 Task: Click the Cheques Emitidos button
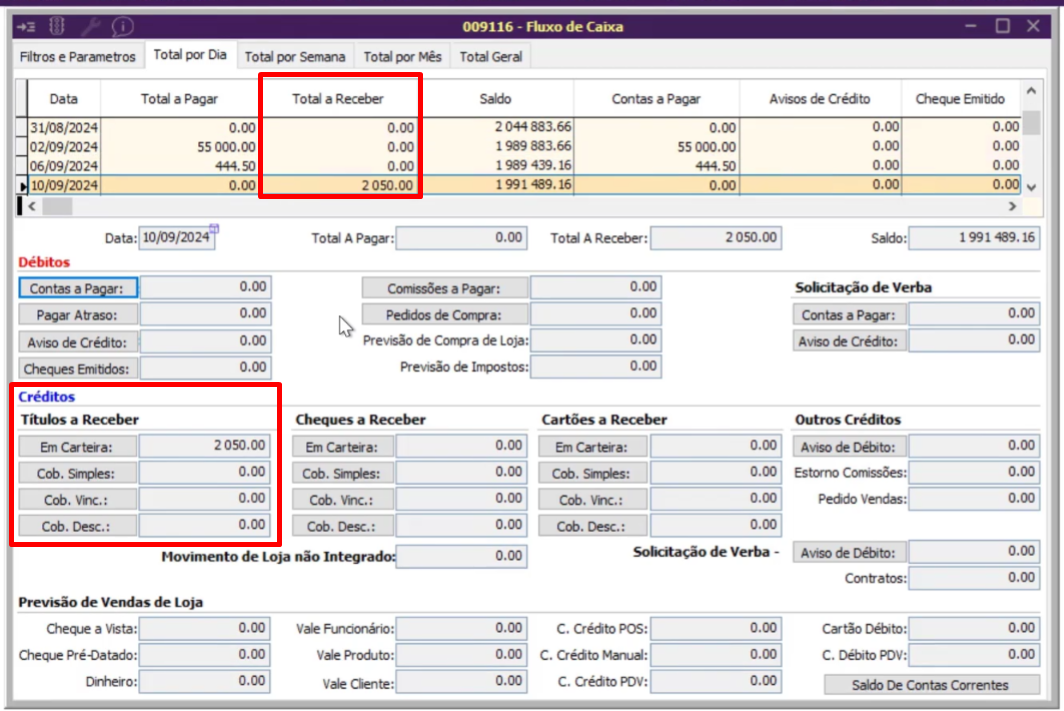77,369
